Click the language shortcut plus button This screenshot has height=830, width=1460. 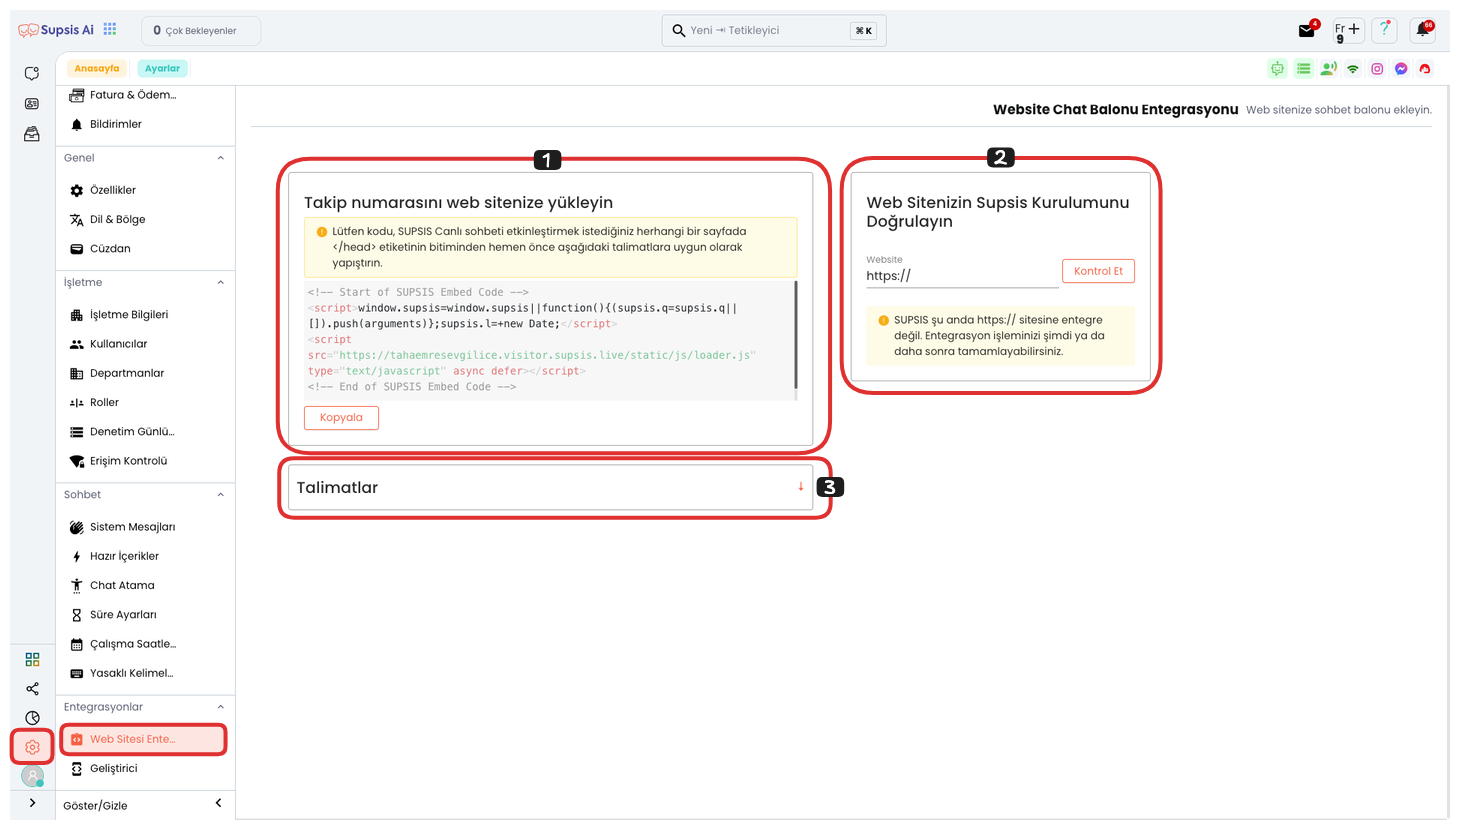(1348, 30)
